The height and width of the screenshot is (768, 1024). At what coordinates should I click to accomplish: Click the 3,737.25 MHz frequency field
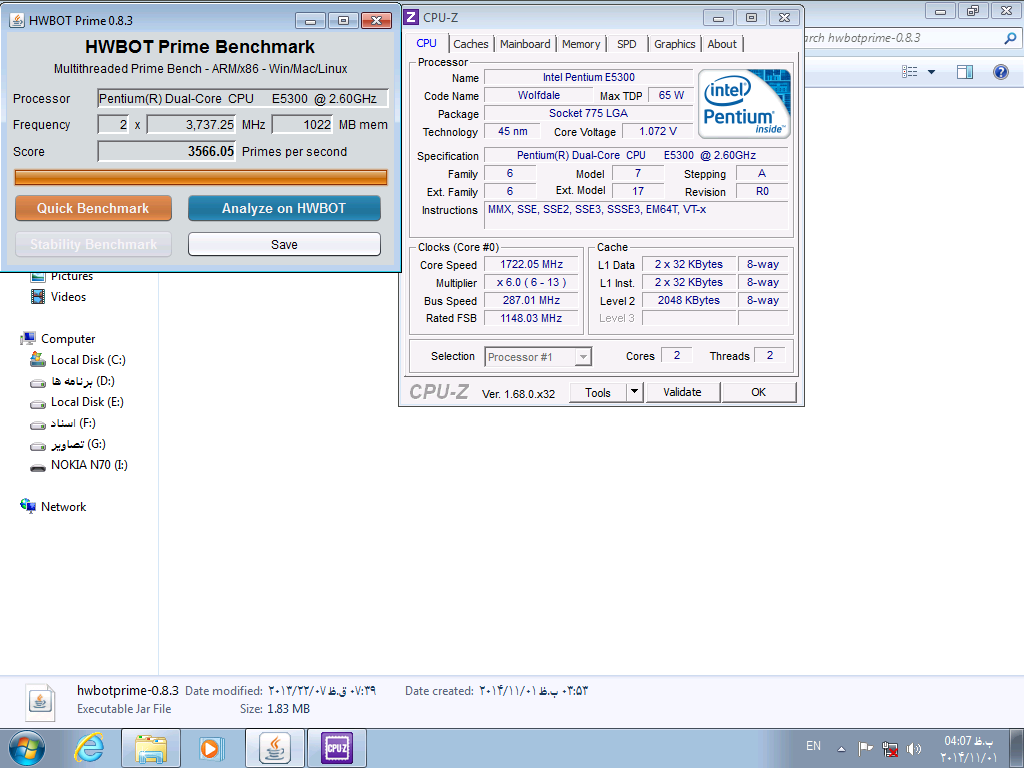pyautogui.click(x=191, y=125)
